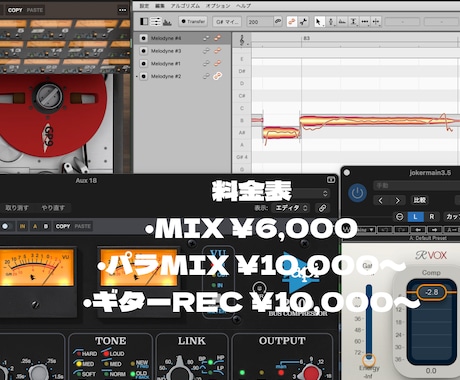The image size is (460, 380).
Task: Click the tempo field showing 200
Action: click(260, 22)
